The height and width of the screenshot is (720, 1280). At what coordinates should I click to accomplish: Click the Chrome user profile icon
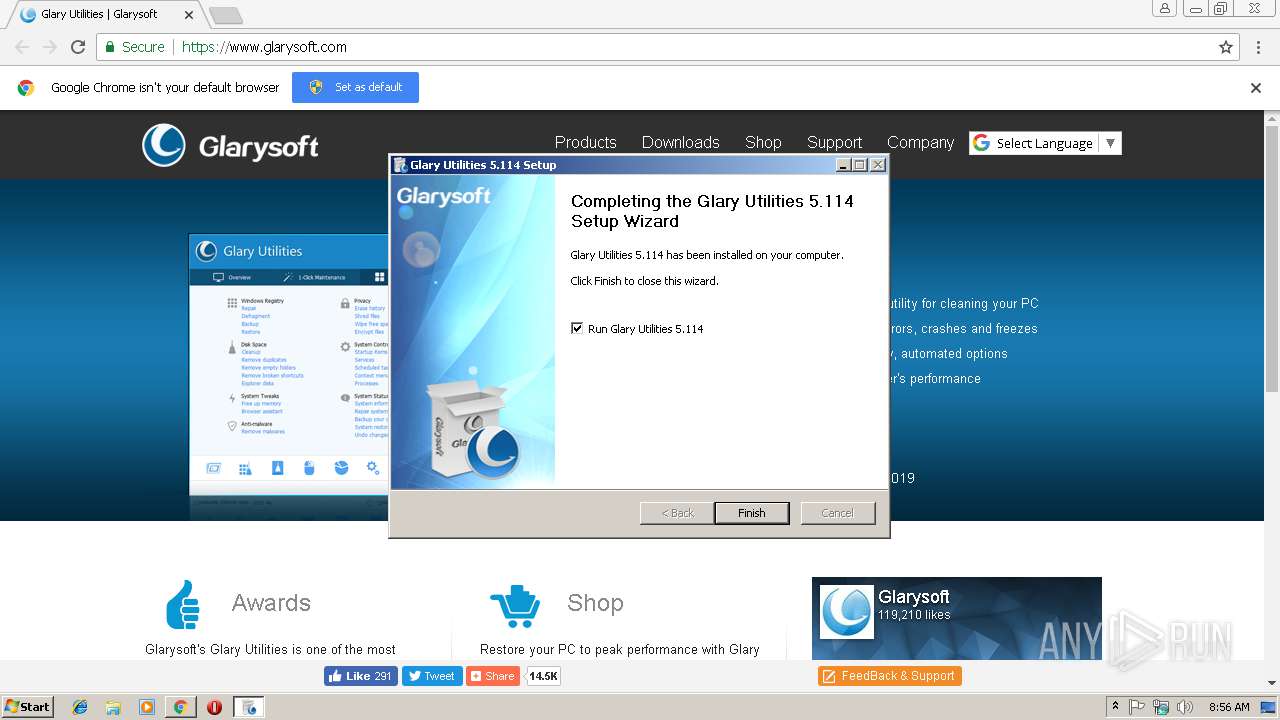click(1164, 8)
